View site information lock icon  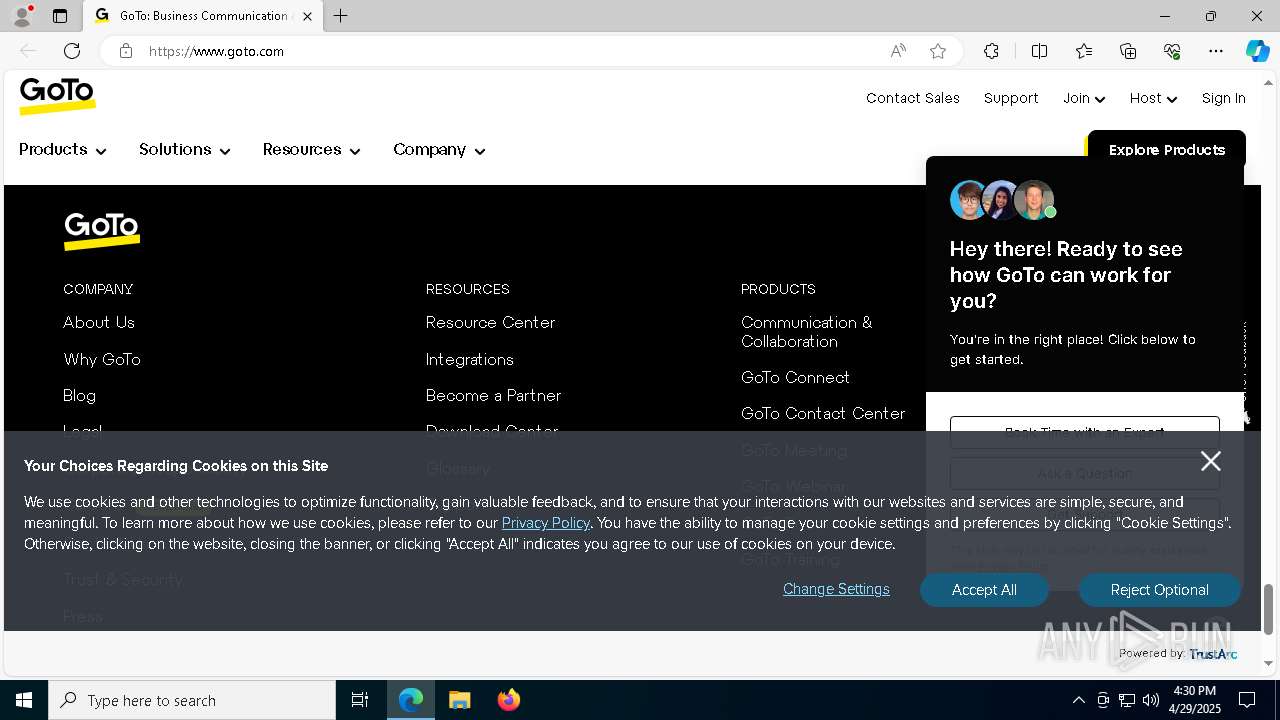126,51
